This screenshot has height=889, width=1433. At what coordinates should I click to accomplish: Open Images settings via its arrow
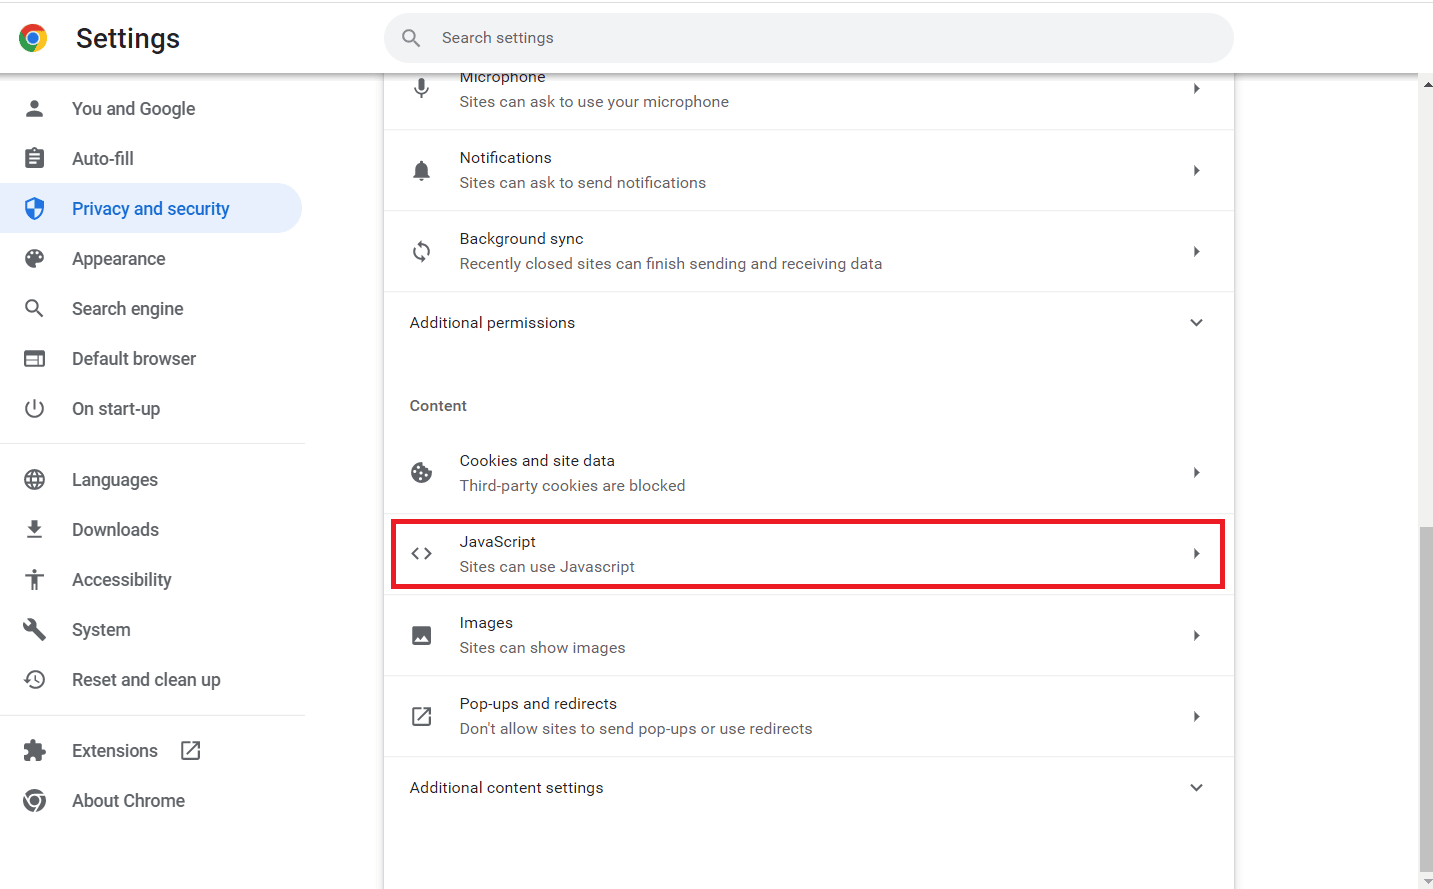coord(1197,635)
